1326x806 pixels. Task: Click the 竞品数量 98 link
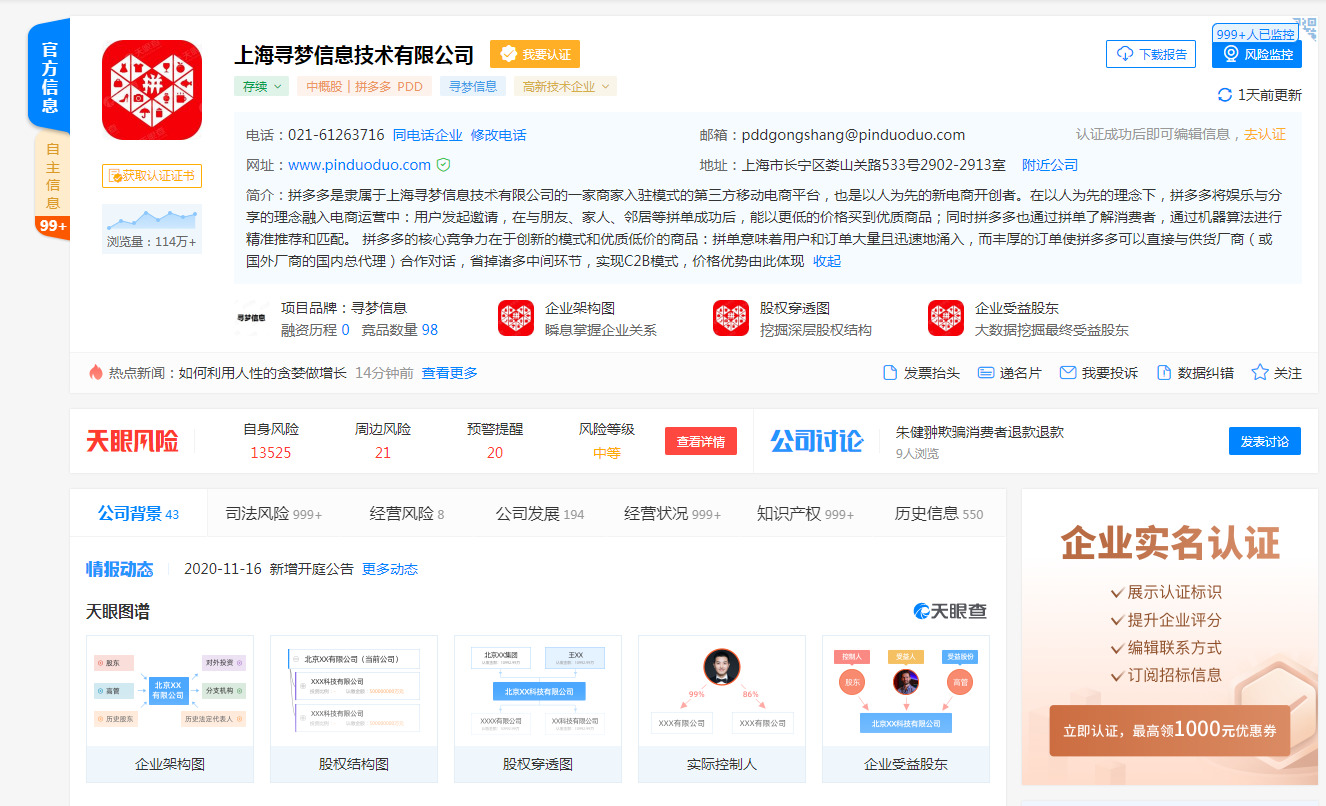tap(400, 329)
